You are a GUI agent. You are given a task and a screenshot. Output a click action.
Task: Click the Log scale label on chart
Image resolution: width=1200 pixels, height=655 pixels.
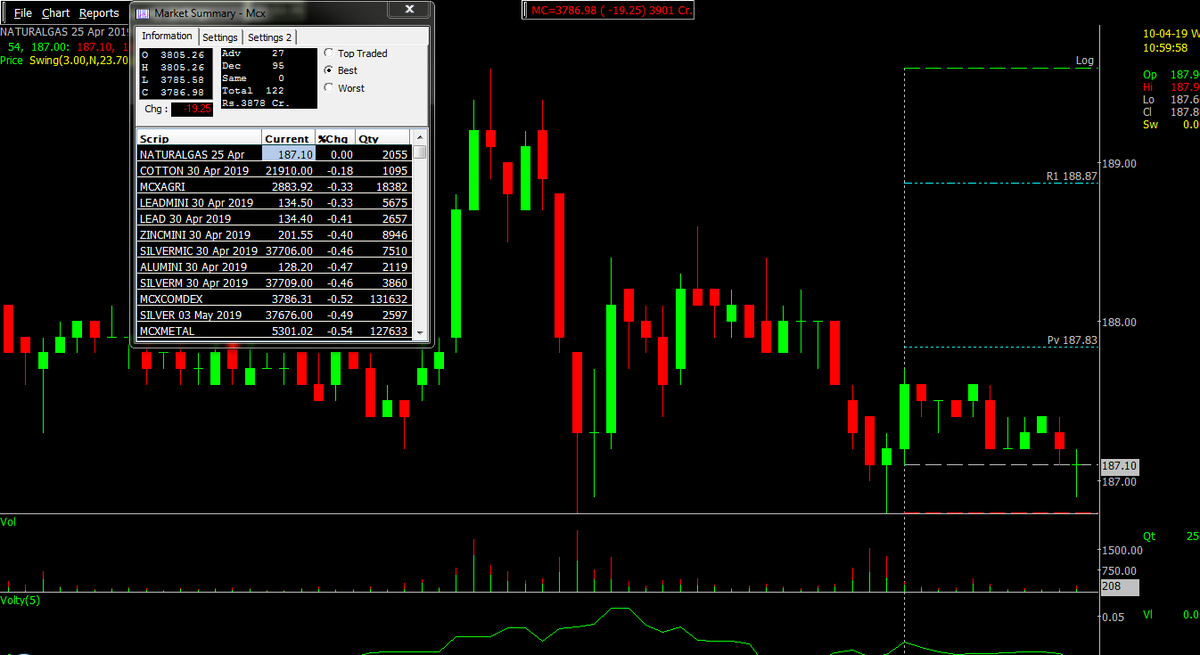[1084, 60]
